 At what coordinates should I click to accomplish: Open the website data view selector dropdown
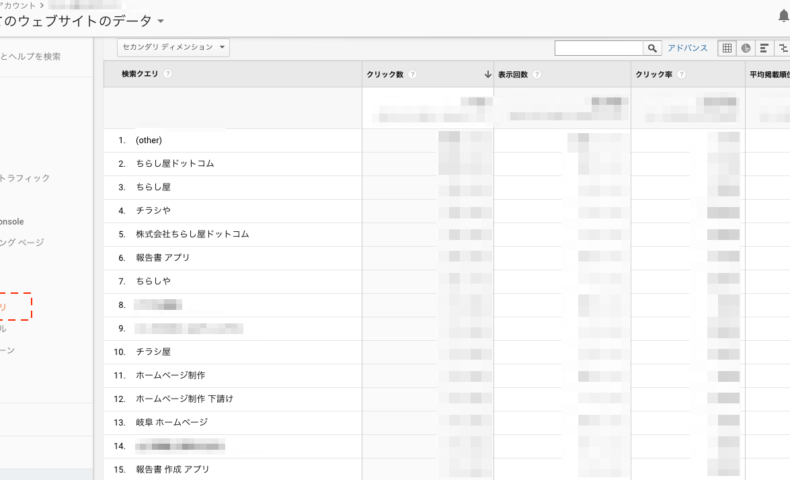[161, 21]
